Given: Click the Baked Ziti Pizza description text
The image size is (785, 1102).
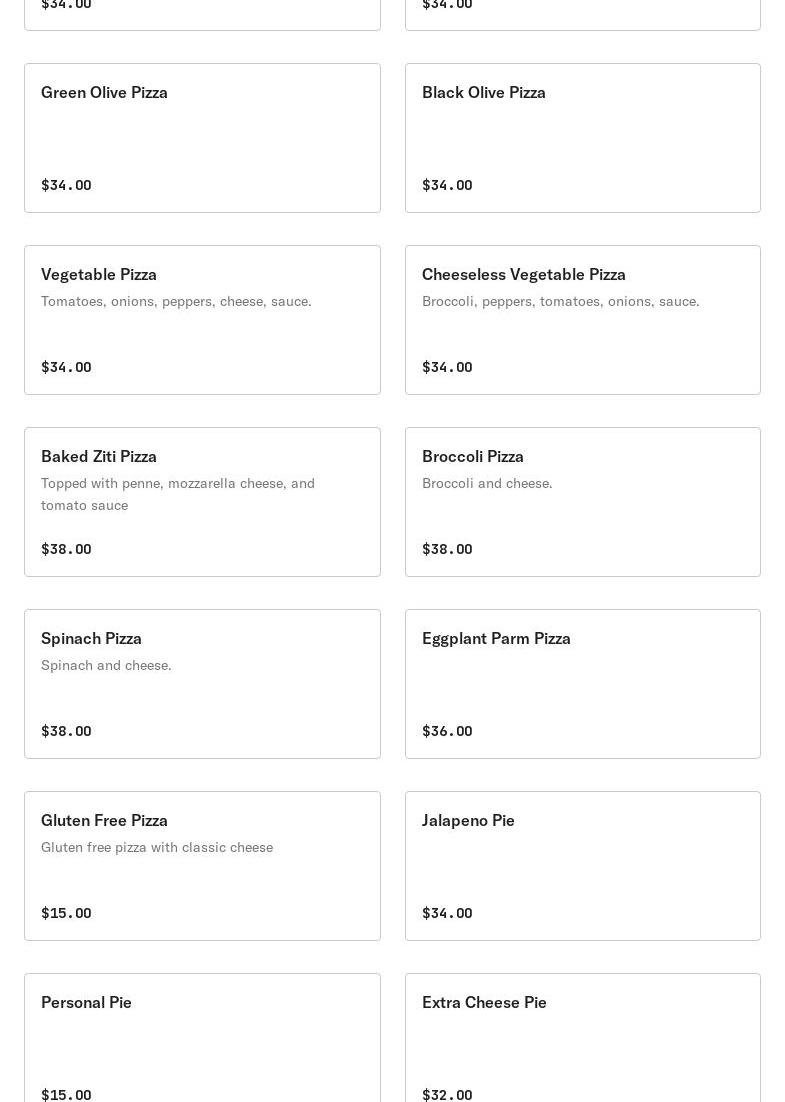Looking at the screenshot, I should click(178, 494).
